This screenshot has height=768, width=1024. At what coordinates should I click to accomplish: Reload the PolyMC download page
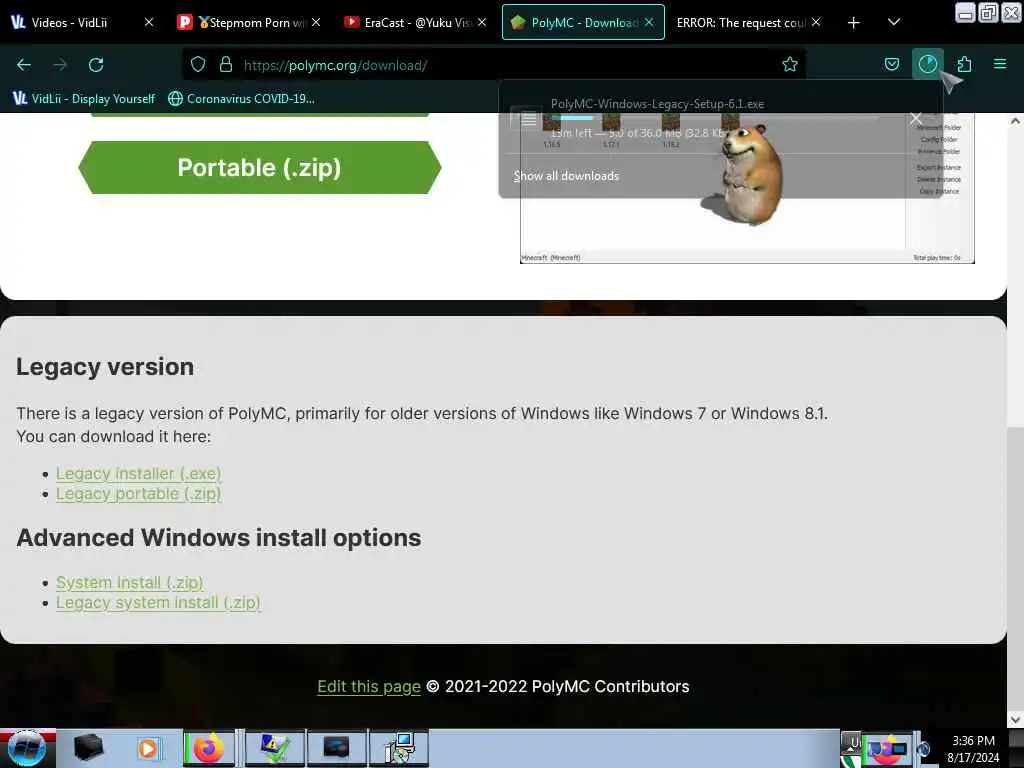point(96,65)
